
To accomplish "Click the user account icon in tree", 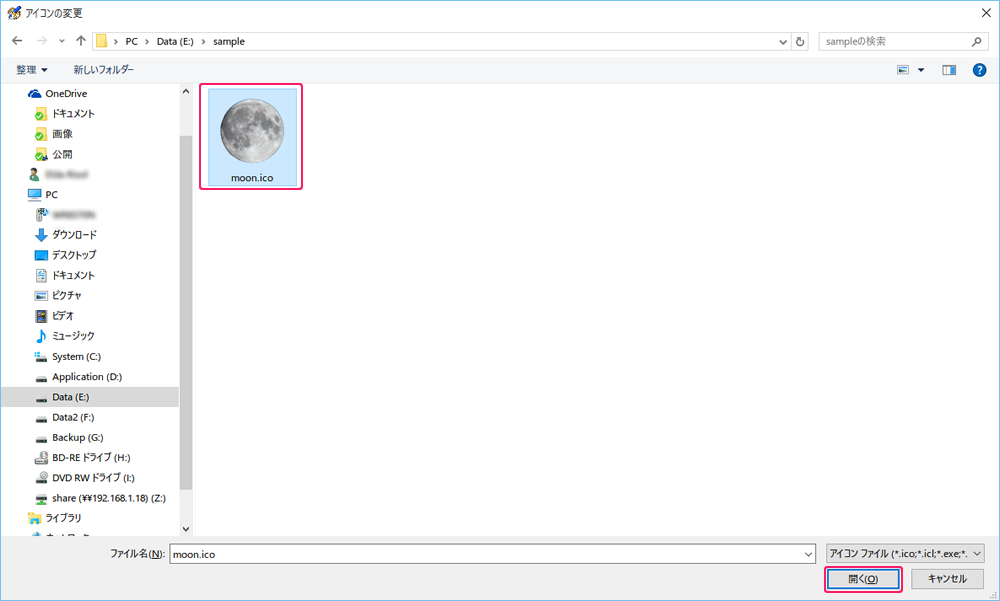I will (34, 174).
